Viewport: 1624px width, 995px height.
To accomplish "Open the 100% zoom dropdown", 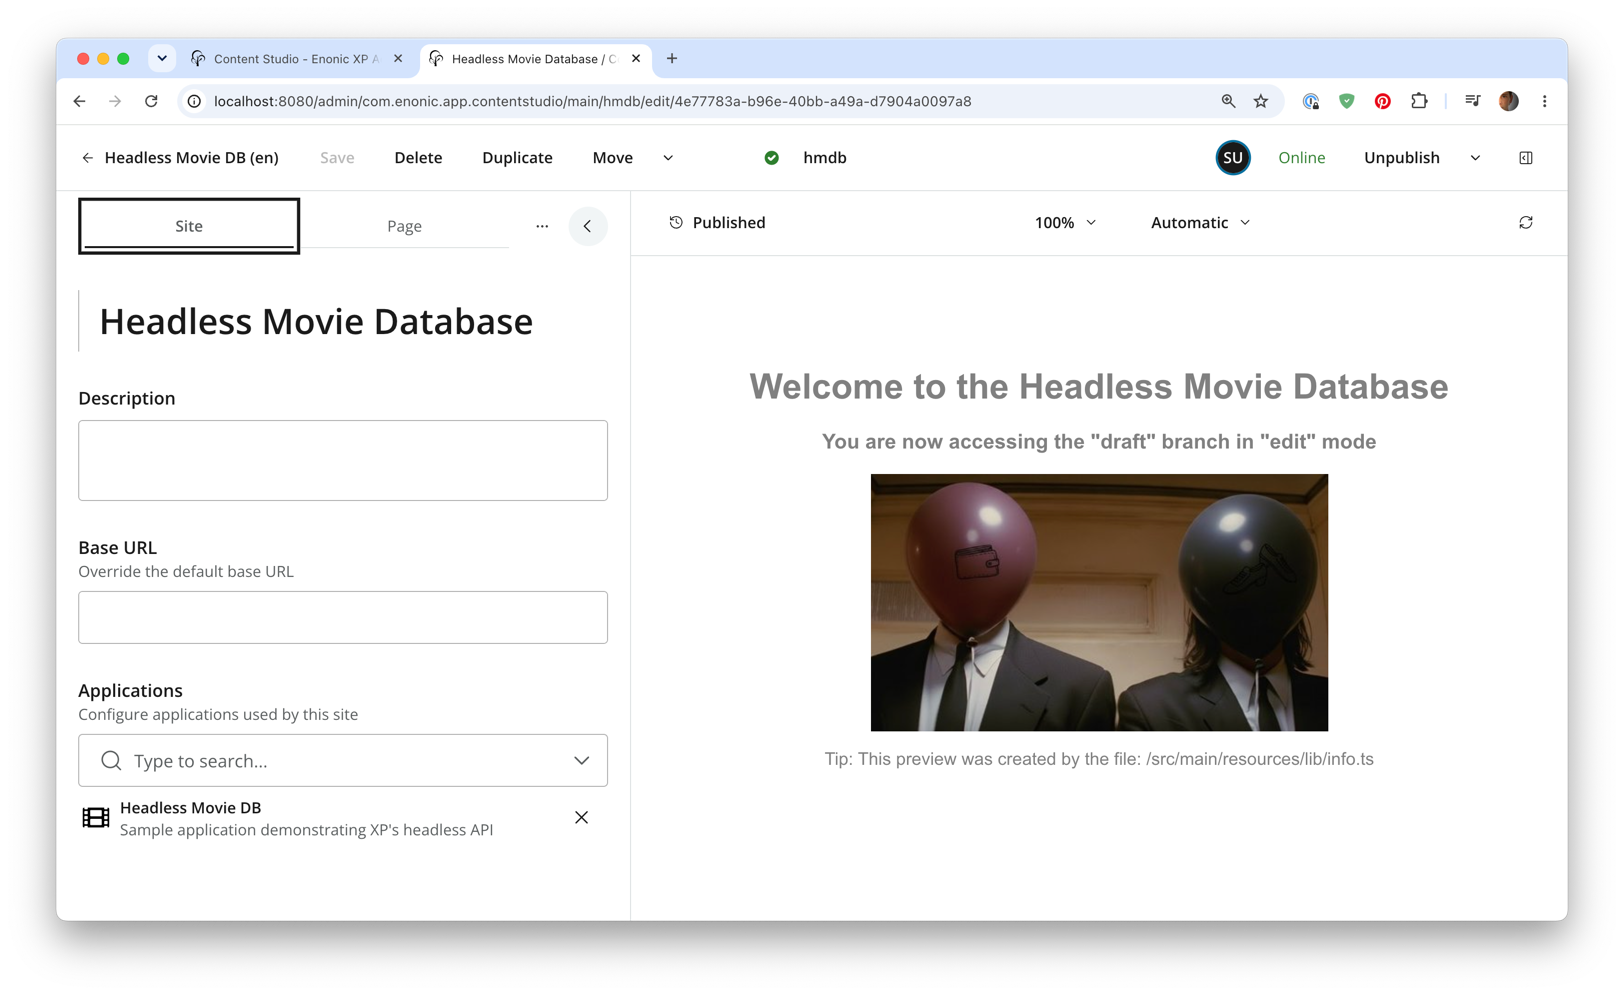I will click(x=1065, y=223).
